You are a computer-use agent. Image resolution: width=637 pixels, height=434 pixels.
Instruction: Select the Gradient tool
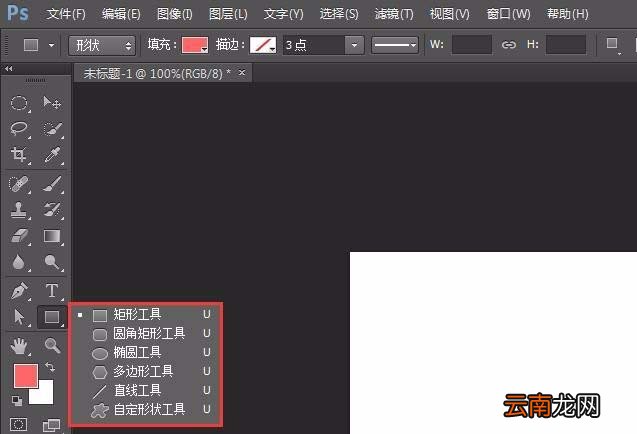[x=52, y=236]
